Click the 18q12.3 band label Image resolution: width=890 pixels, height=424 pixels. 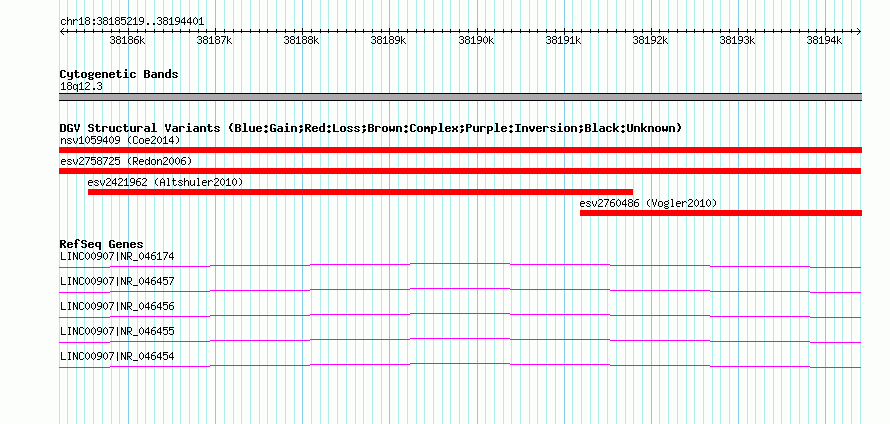(x=81, y=87)
